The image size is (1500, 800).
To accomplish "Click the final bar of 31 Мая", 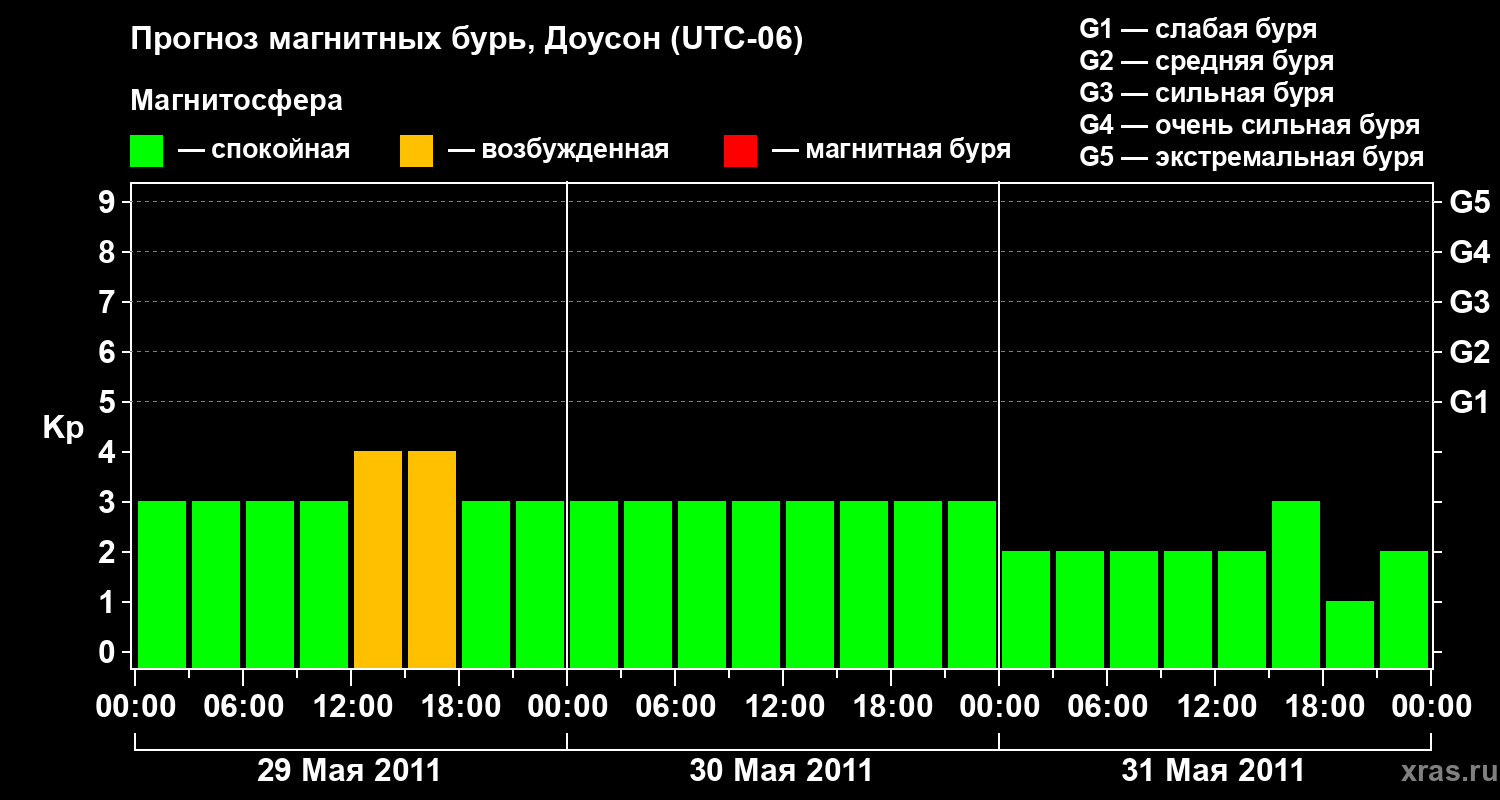I will (x=1404, y=609).
